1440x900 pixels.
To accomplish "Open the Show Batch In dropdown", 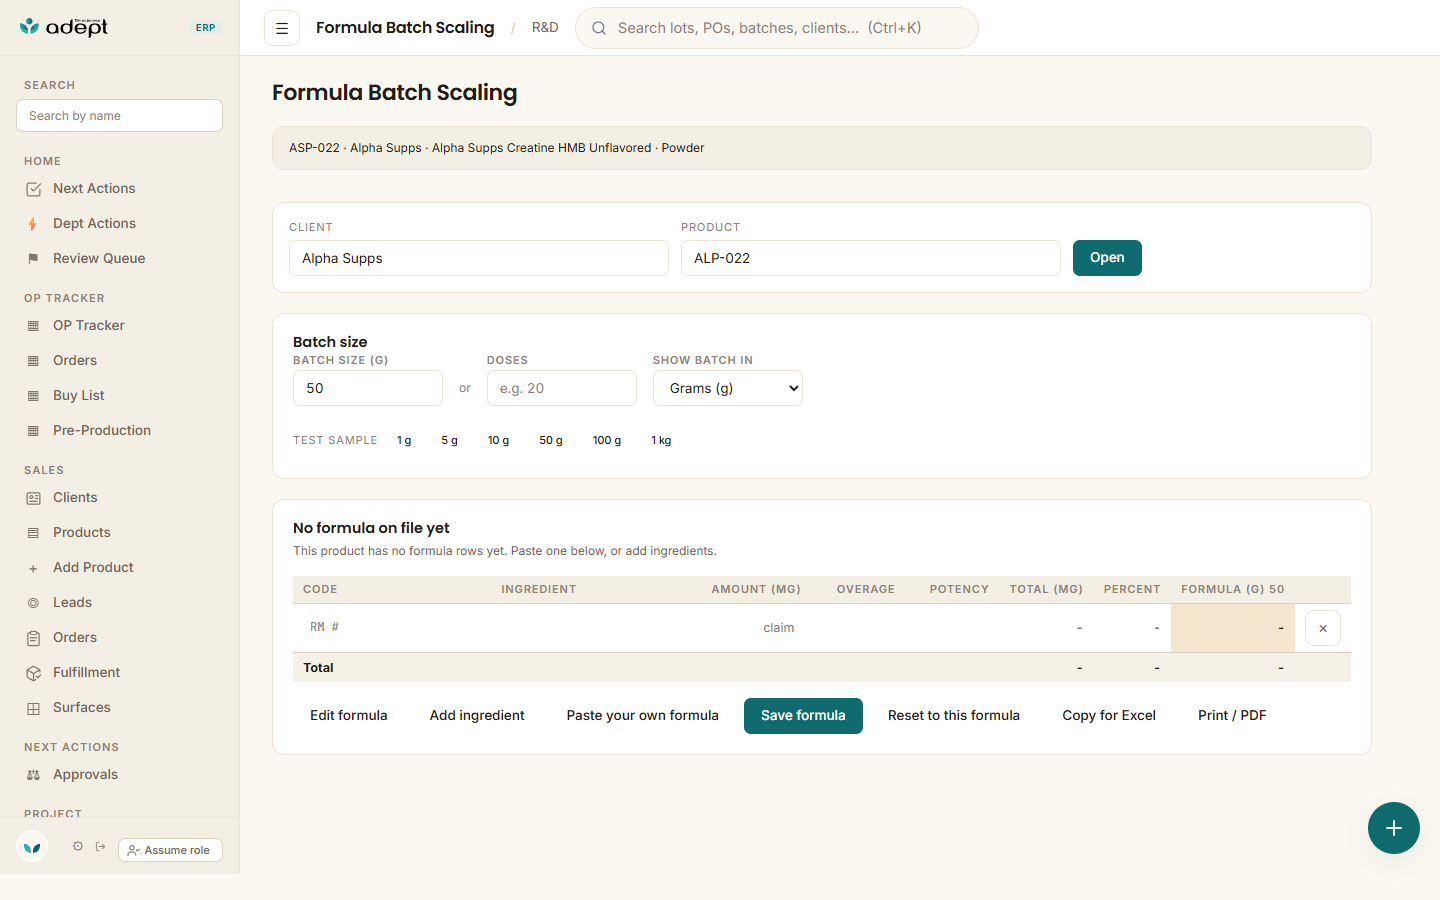I will pos(728,388).
